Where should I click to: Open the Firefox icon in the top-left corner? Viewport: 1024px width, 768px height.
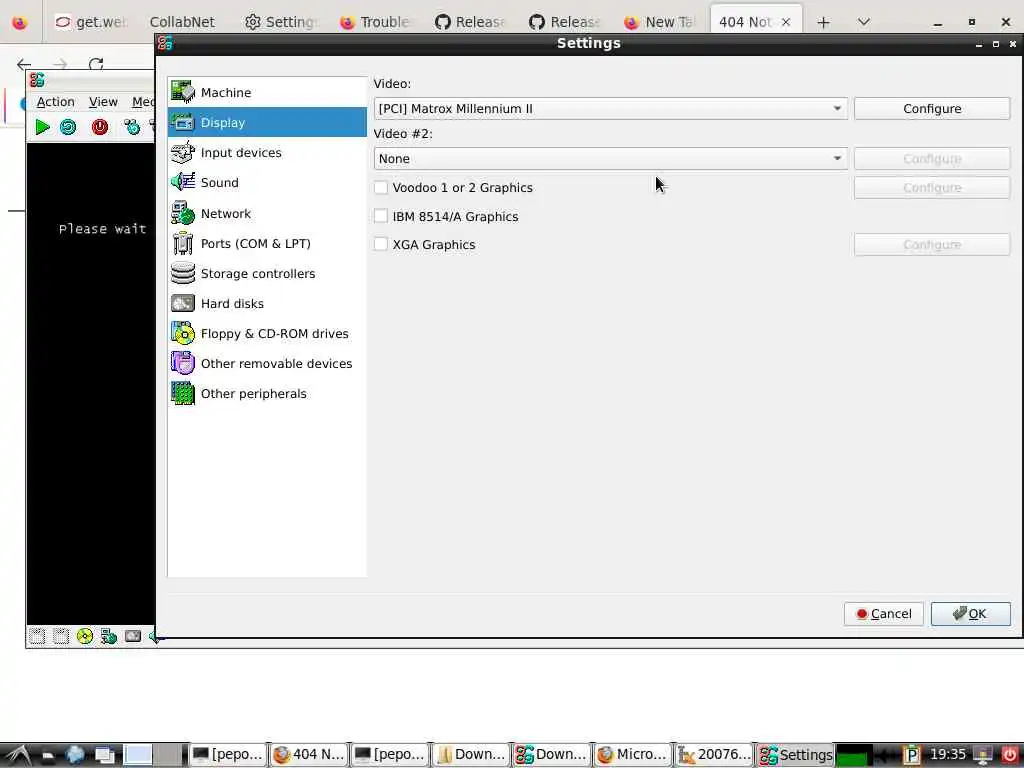point(20,22)
